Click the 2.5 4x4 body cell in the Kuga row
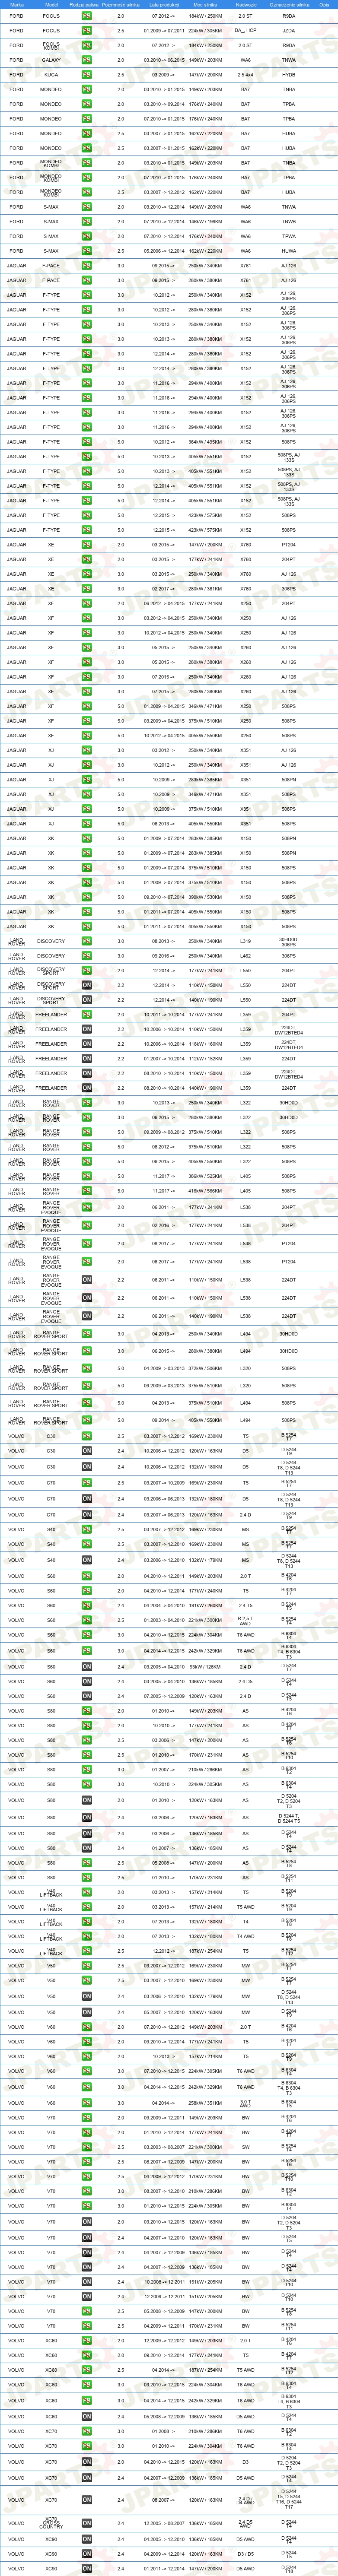Screen dimensions: 338x2576 (246, 75)
